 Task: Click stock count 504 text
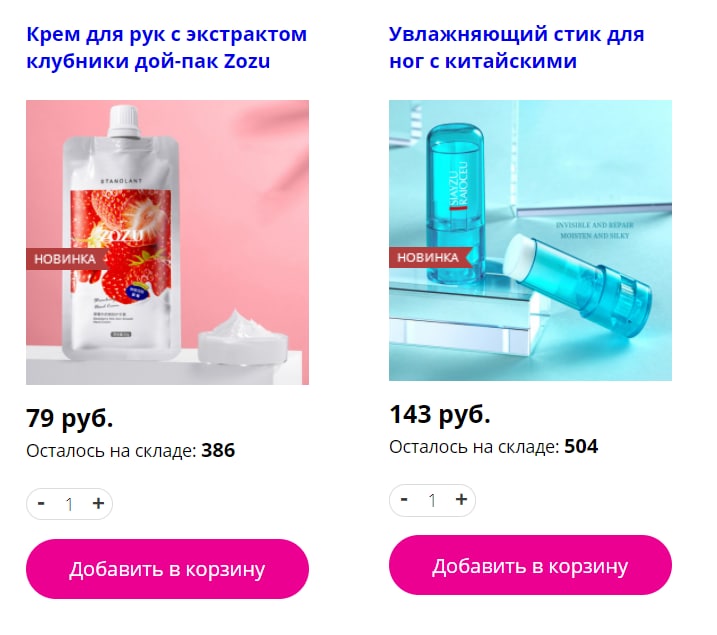pos(581,447)
